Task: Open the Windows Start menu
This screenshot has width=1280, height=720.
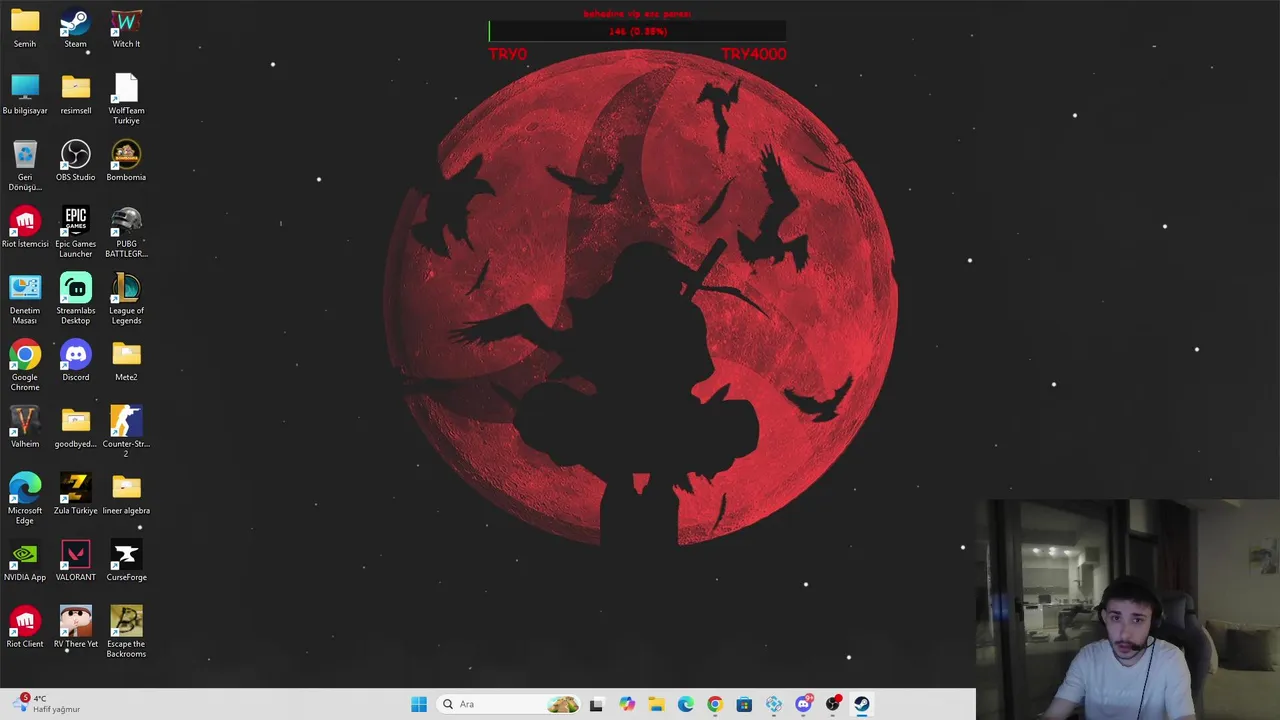Action: click(x=419, y=704)
